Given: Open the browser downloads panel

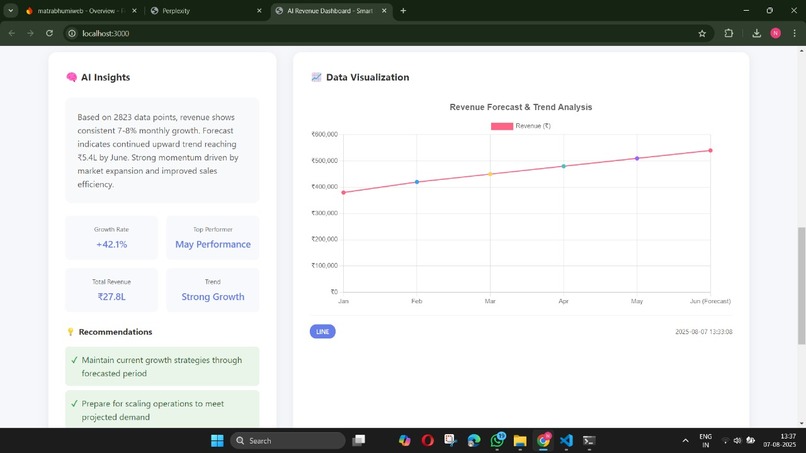Looking at the screenshot, I should point(756,33).
